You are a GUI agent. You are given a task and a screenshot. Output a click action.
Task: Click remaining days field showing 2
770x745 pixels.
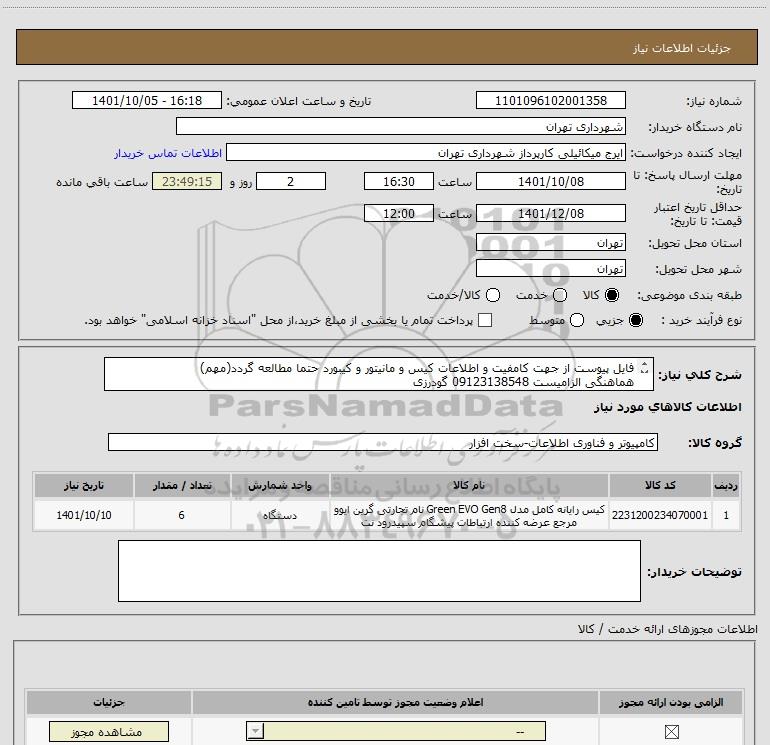coord(291,181)
